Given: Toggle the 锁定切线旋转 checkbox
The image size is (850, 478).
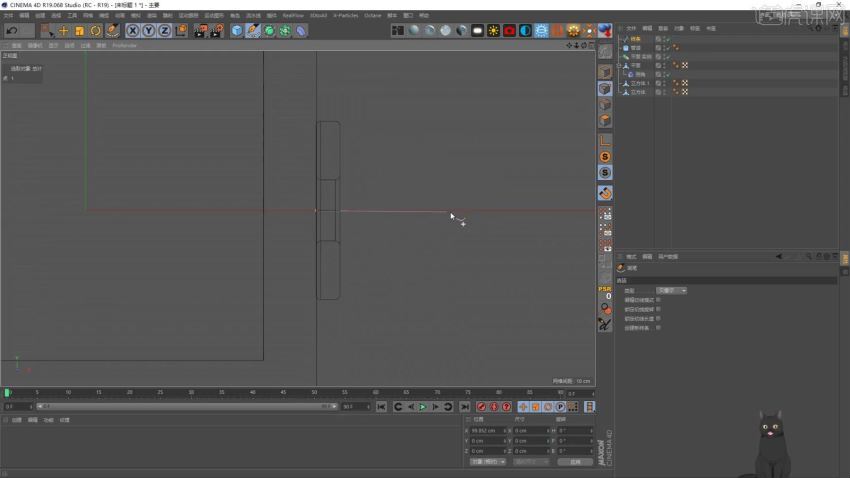Looking at the screenshot, I should (658, 309).
